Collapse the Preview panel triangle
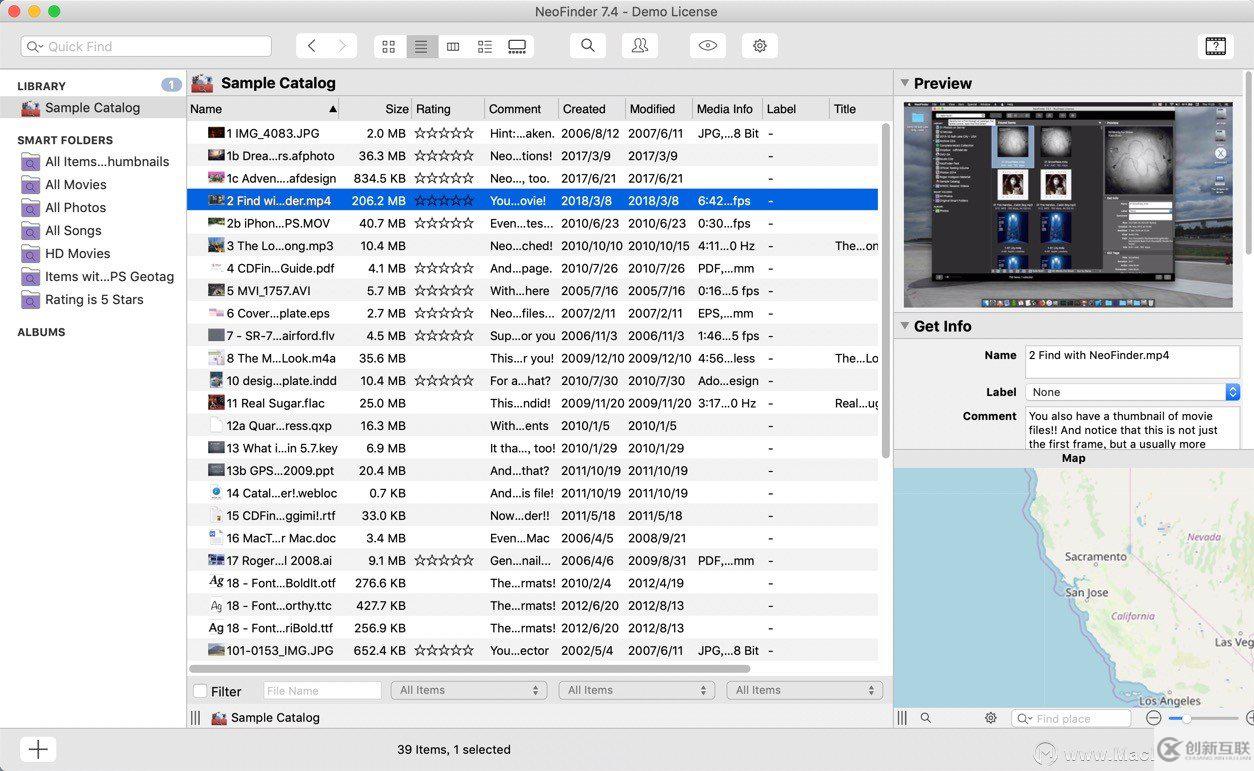The height and width of the screenshot is (771, 1254). pos(904,83)
